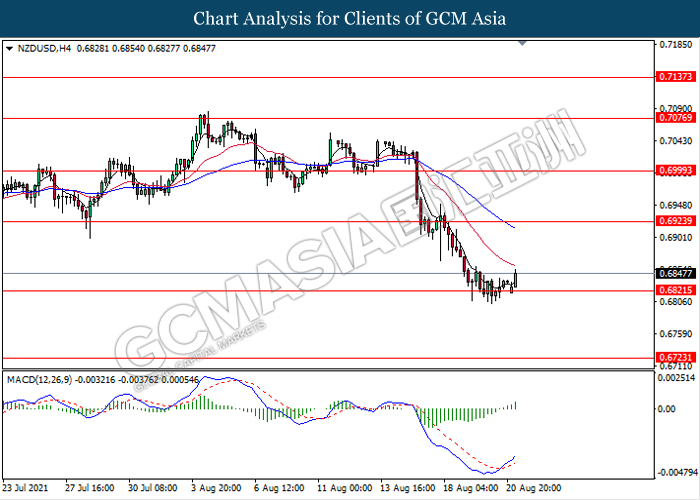Click the NZDUSD,H4 chart title text
The width and height of the screenshot is (700, 500).
44,48
